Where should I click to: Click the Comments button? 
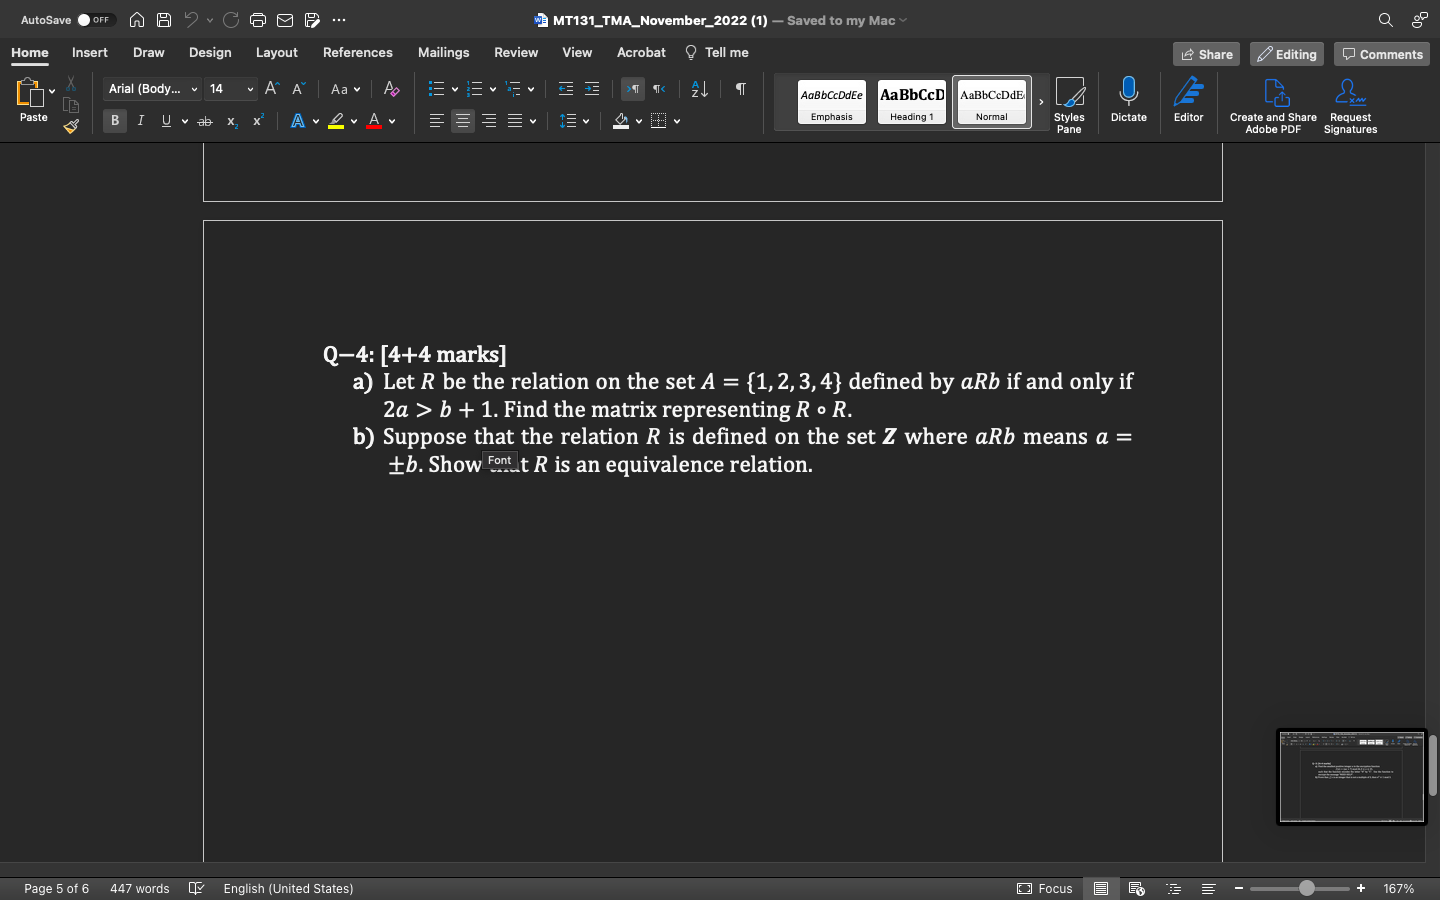(1382, 54)
